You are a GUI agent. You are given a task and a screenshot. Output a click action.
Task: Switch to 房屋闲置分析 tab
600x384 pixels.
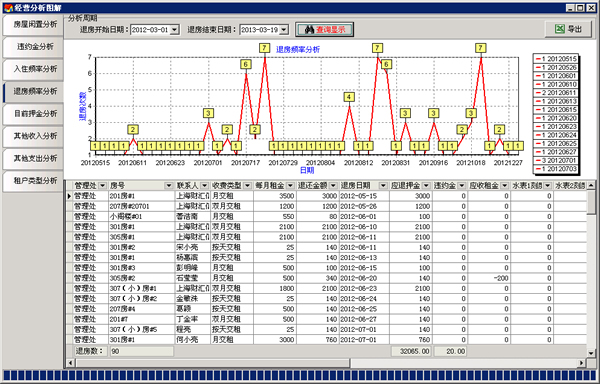point(33,24)
